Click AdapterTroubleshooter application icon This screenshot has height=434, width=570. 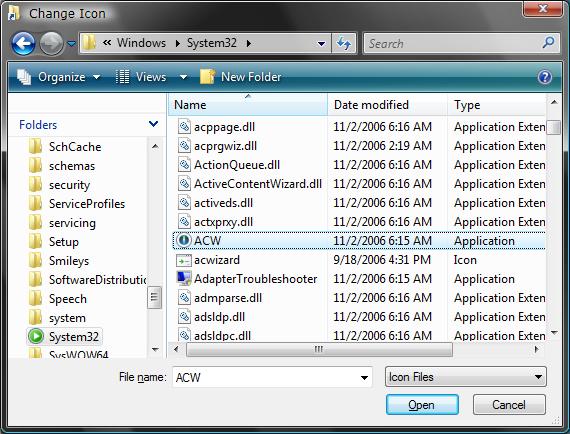(x=184, y=278)
